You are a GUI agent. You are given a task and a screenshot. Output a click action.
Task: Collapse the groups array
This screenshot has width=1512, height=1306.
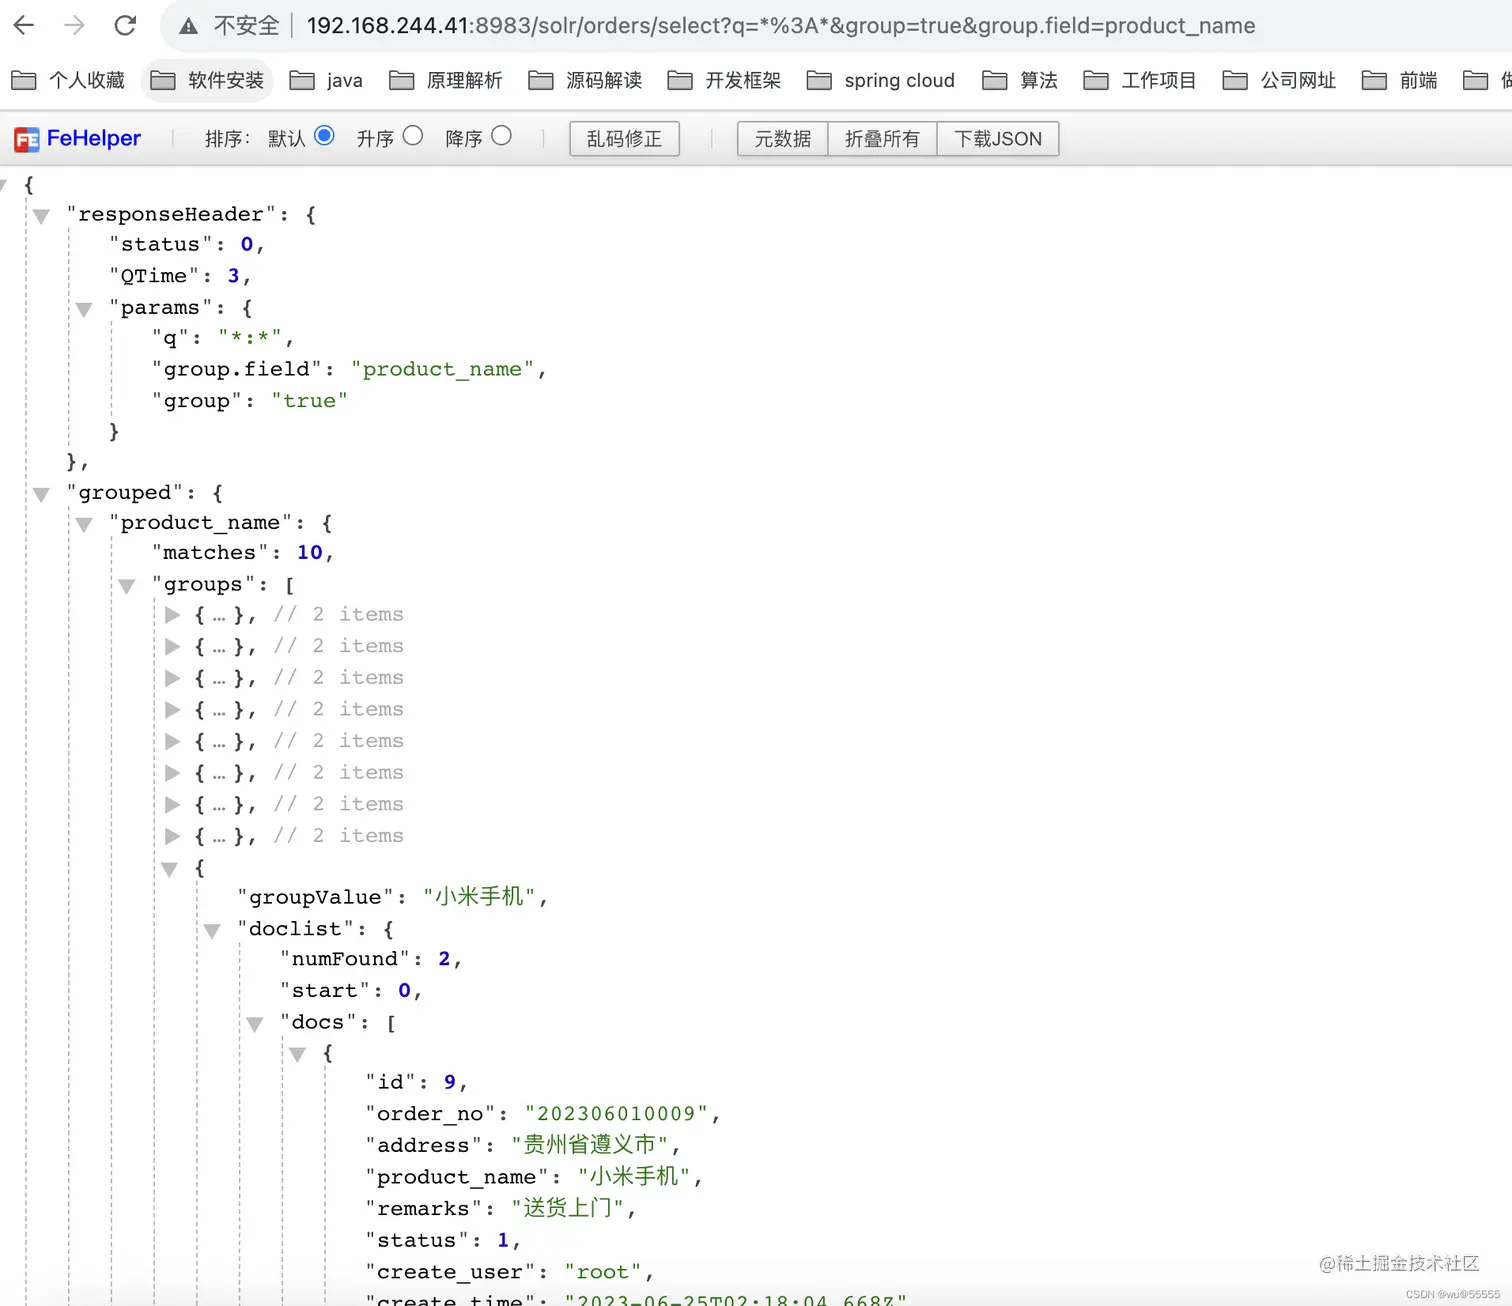pyautogui.click(x=127, y=586)
